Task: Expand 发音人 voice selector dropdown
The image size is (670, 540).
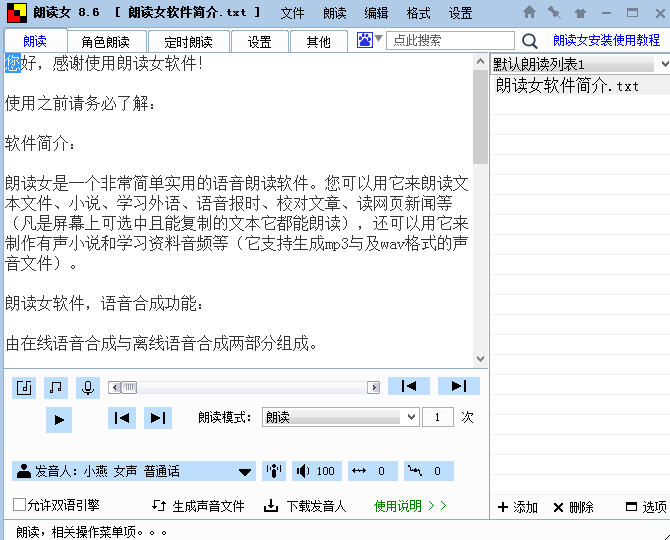Action: tap(245, 472)
